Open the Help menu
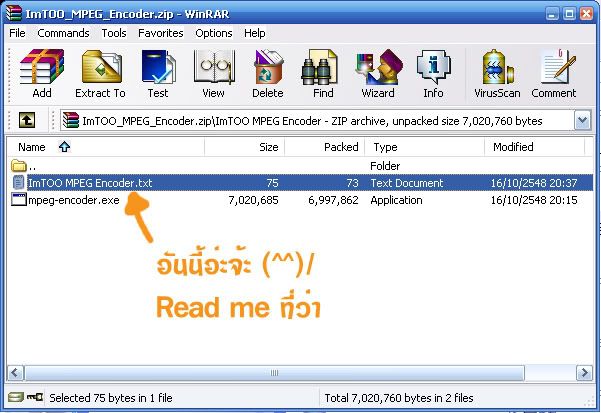The height and width of the screenshot is (413, 601). click(x=255, y=33)
